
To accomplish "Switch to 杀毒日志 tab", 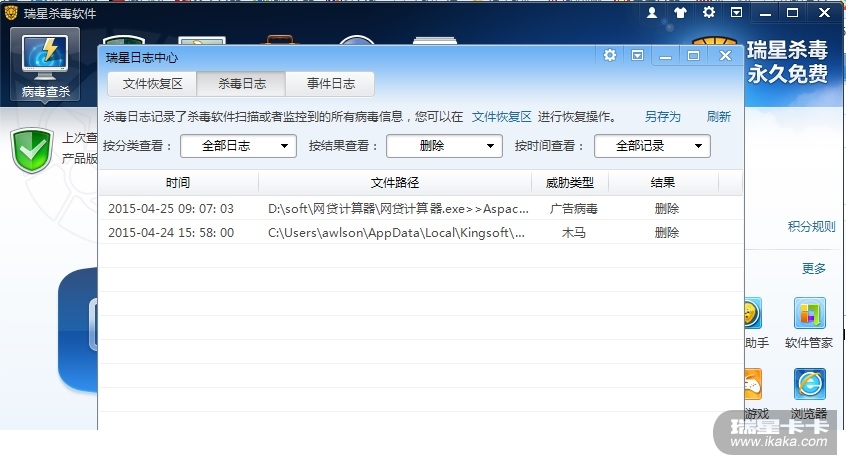I will coord(241,84).
